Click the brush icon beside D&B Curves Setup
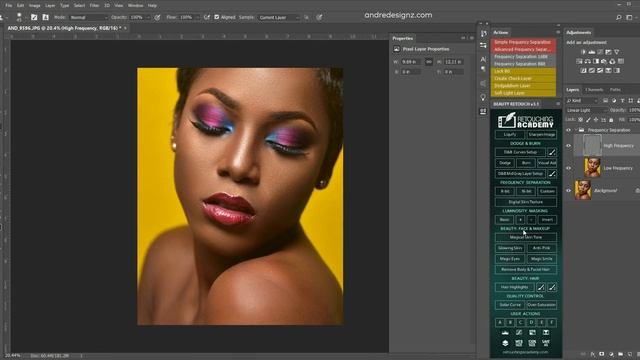The height and width of the screenshot is (360, 640). pyautogui.click(x=552, y=152)
